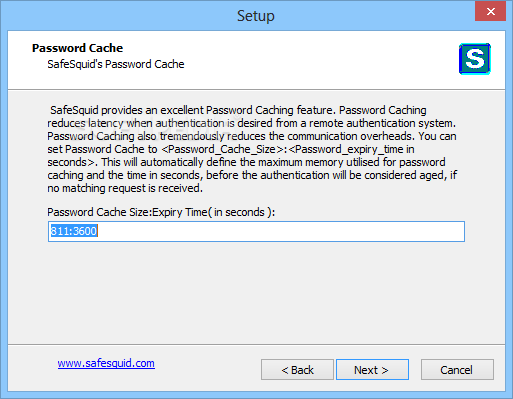Click the first description line about Password Caching feature
The height and width of the screenshot is (399, 513).
click(x=238, y=110)
